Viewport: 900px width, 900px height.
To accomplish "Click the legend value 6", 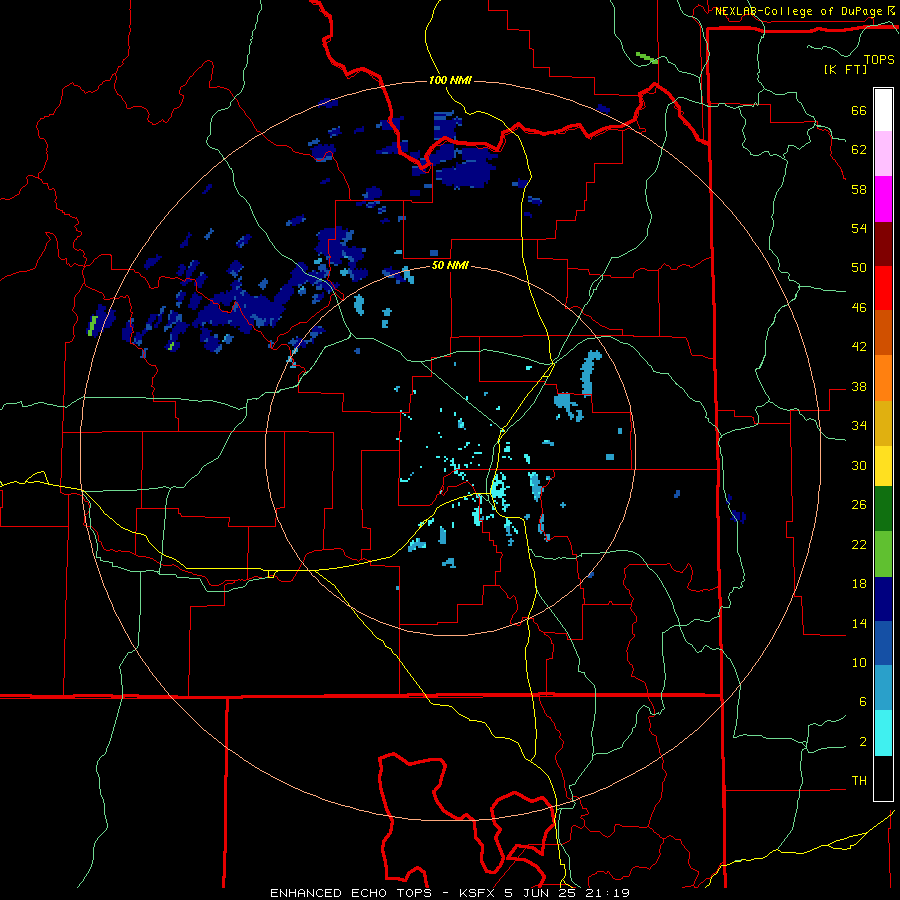I will coord(863,701).
